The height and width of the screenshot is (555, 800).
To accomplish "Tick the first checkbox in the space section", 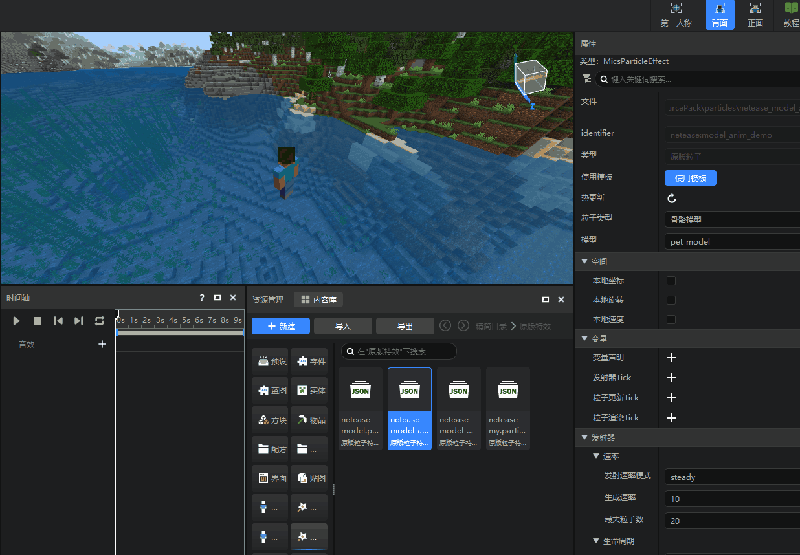I will pyautogui.click(x=671, y=281).
